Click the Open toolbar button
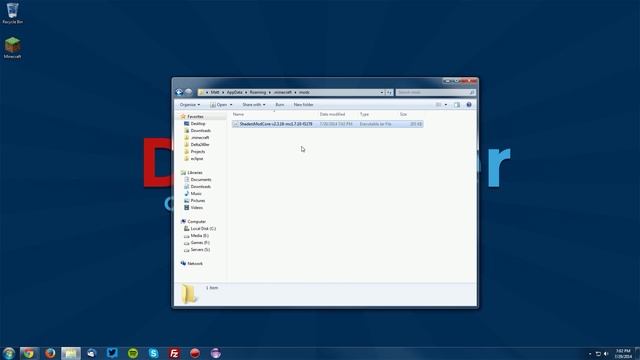Image resolution: width=640 pixels, height=360 pixels. point(219,105)
